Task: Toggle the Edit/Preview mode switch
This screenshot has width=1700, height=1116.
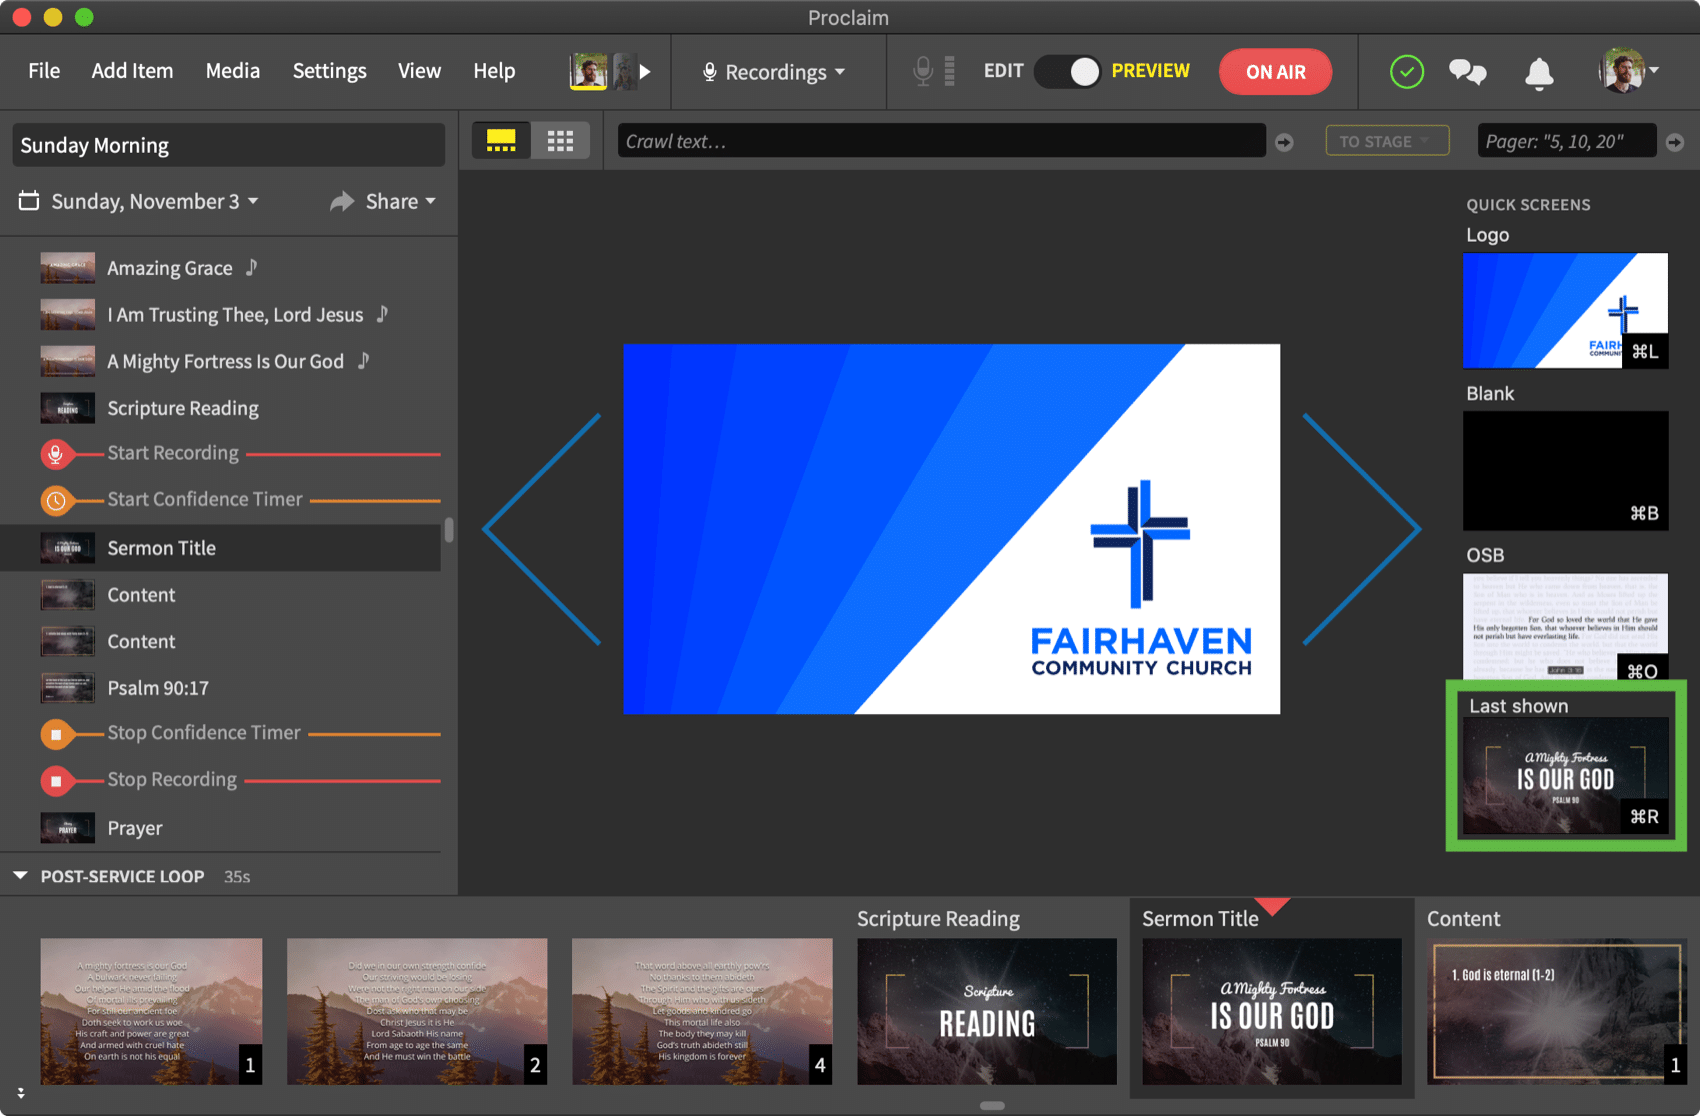Action: coord(1067,72)
